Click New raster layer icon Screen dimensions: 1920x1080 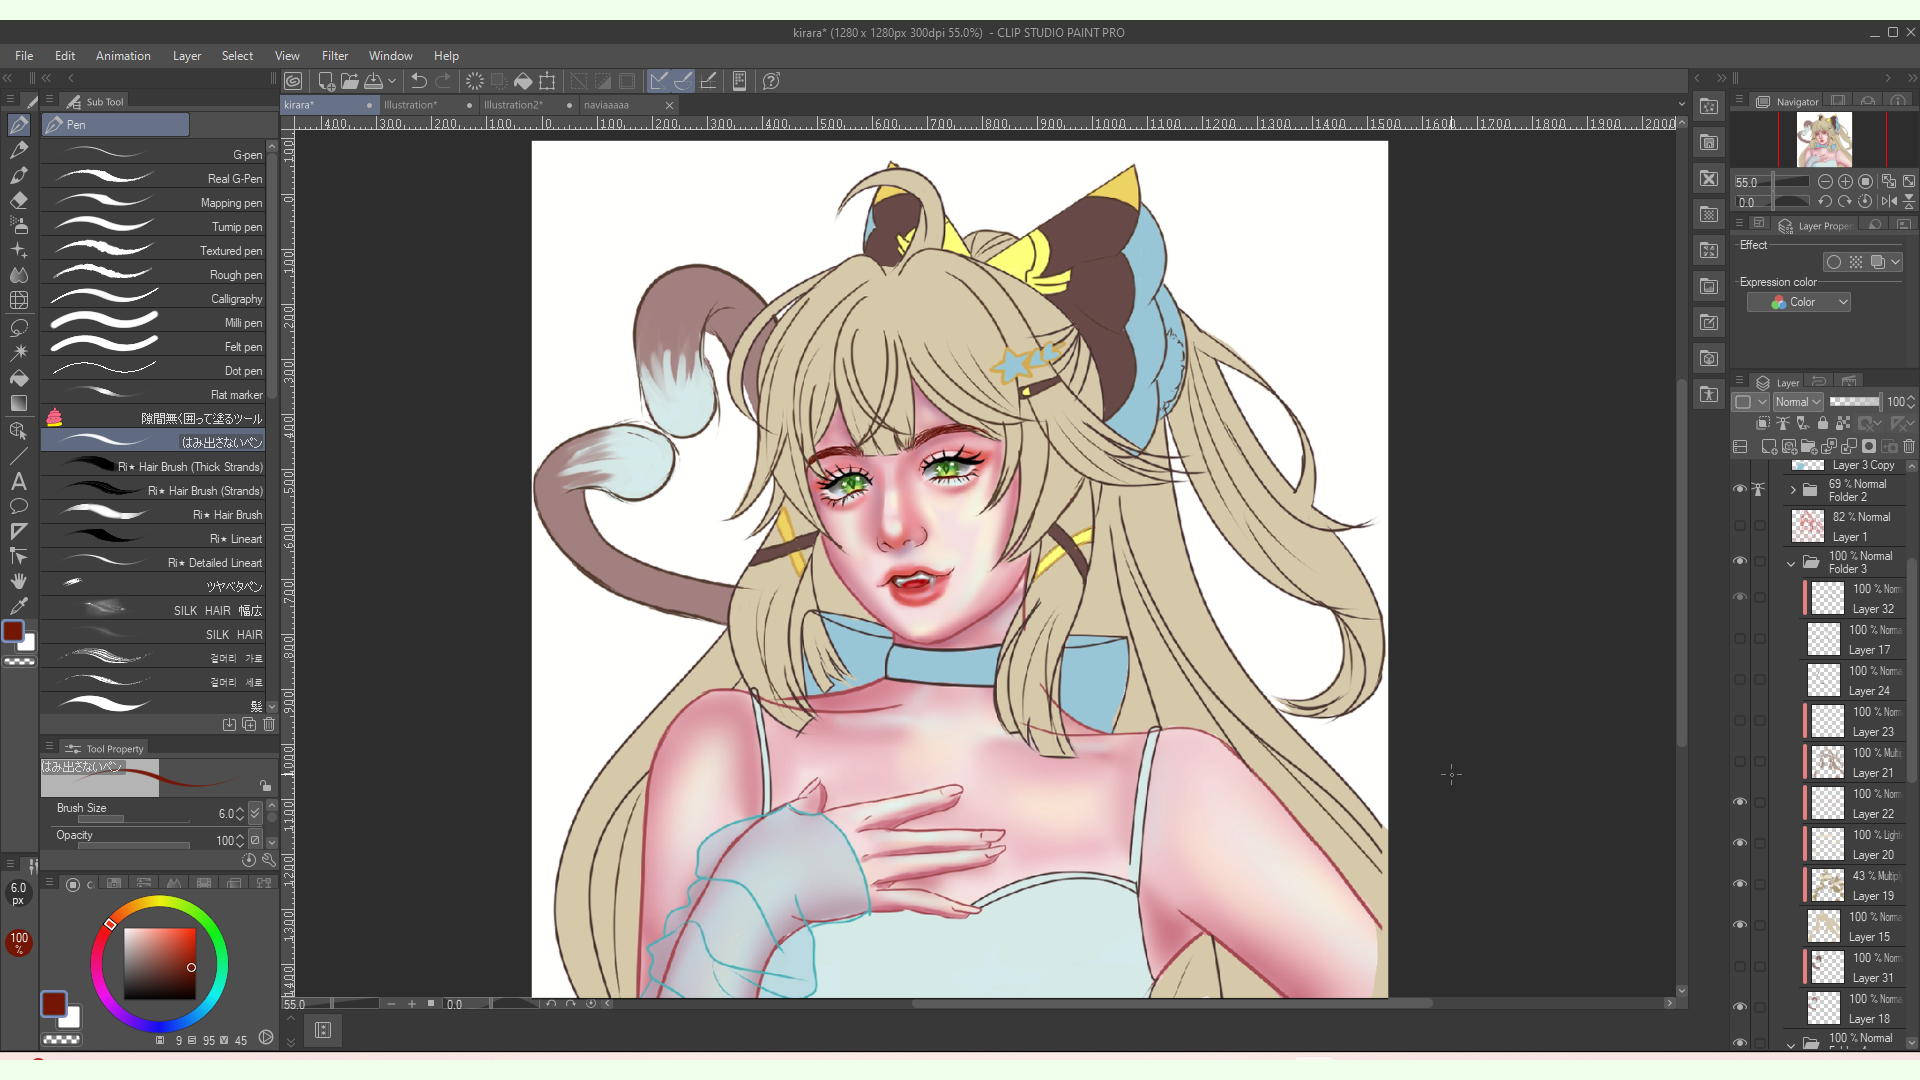(x=1769, y=446)
